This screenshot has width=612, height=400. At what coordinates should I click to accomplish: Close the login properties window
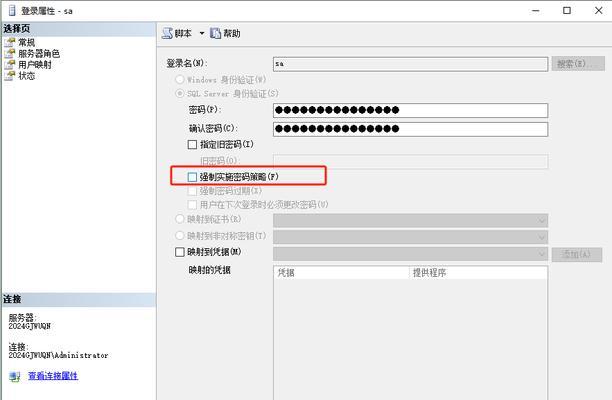pyautogui.click(x=598, y=11)
